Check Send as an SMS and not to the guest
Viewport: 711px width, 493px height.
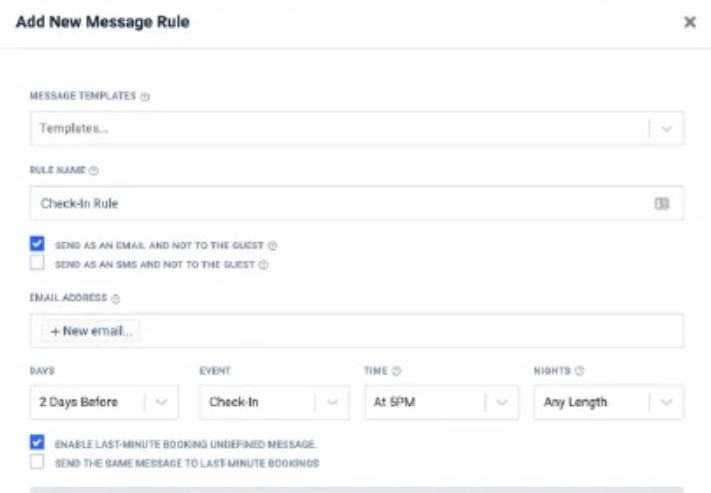click(x=37, y=263)
